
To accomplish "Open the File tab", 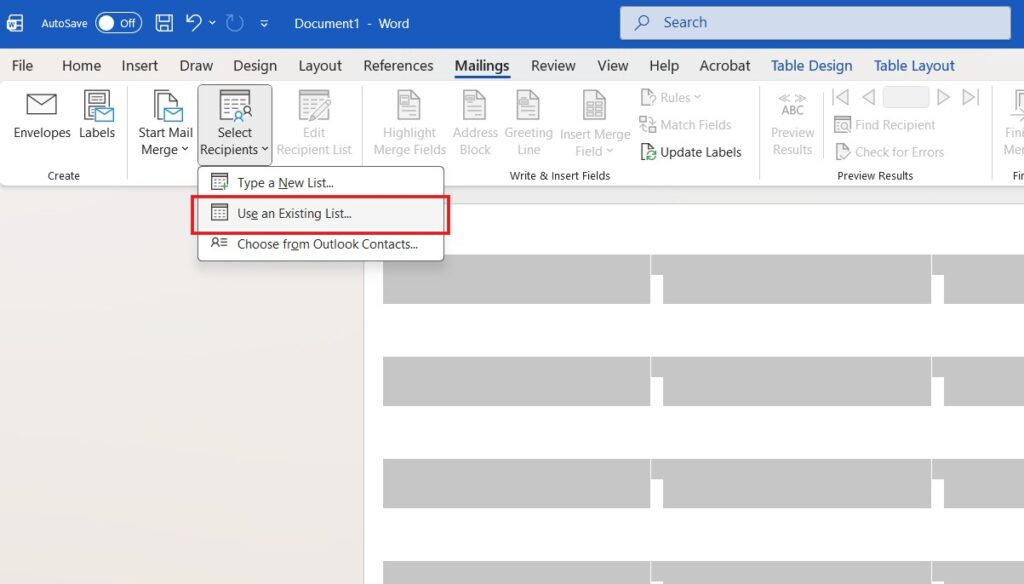I will 22,66.
